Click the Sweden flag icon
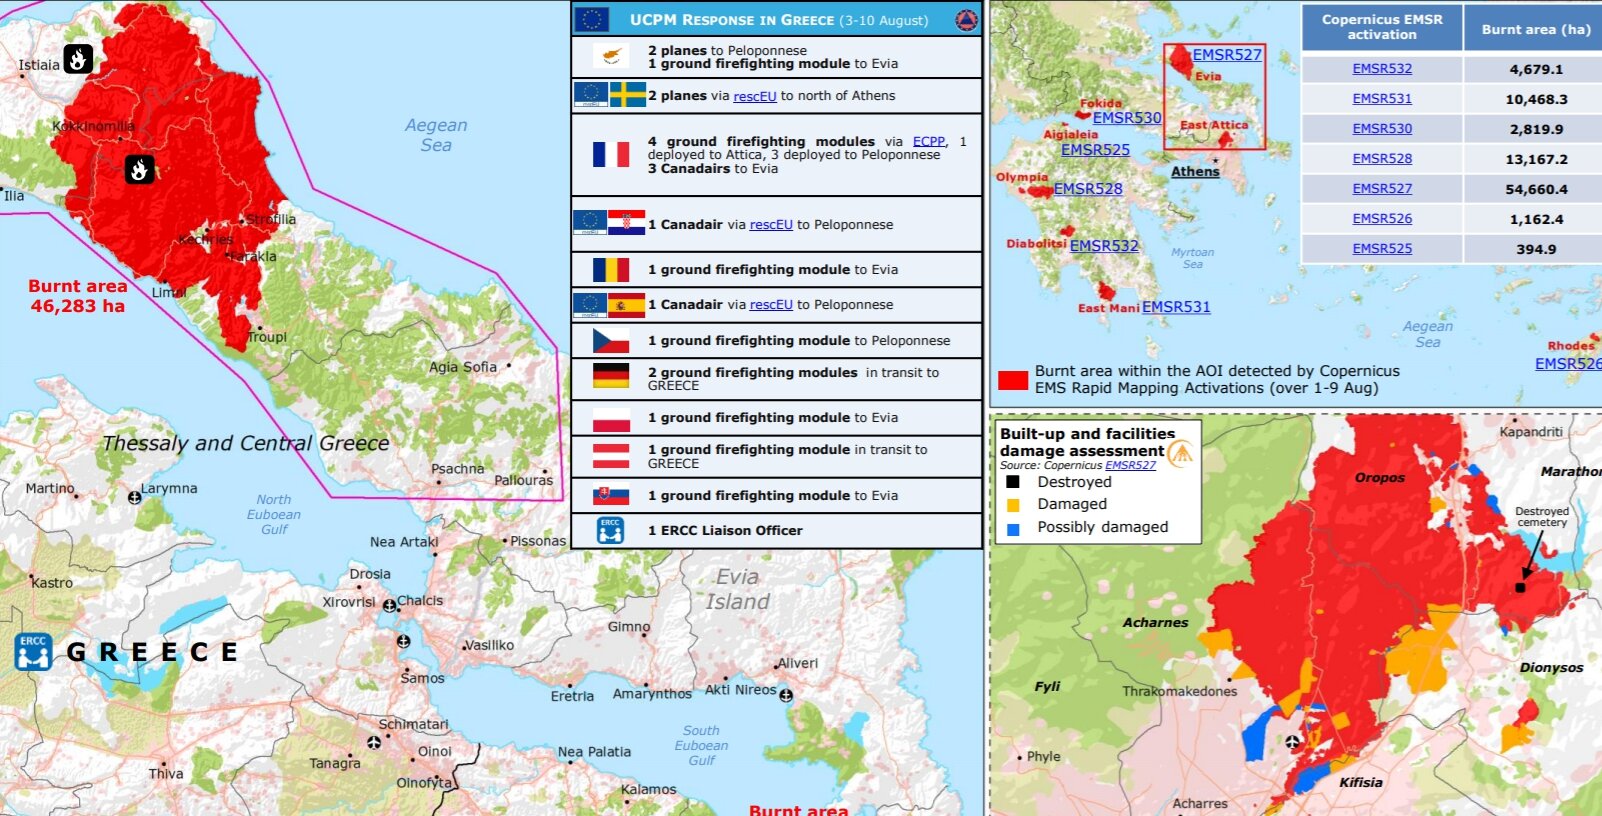This screenshot has height=816, width=1602. (x=628, y=95)
